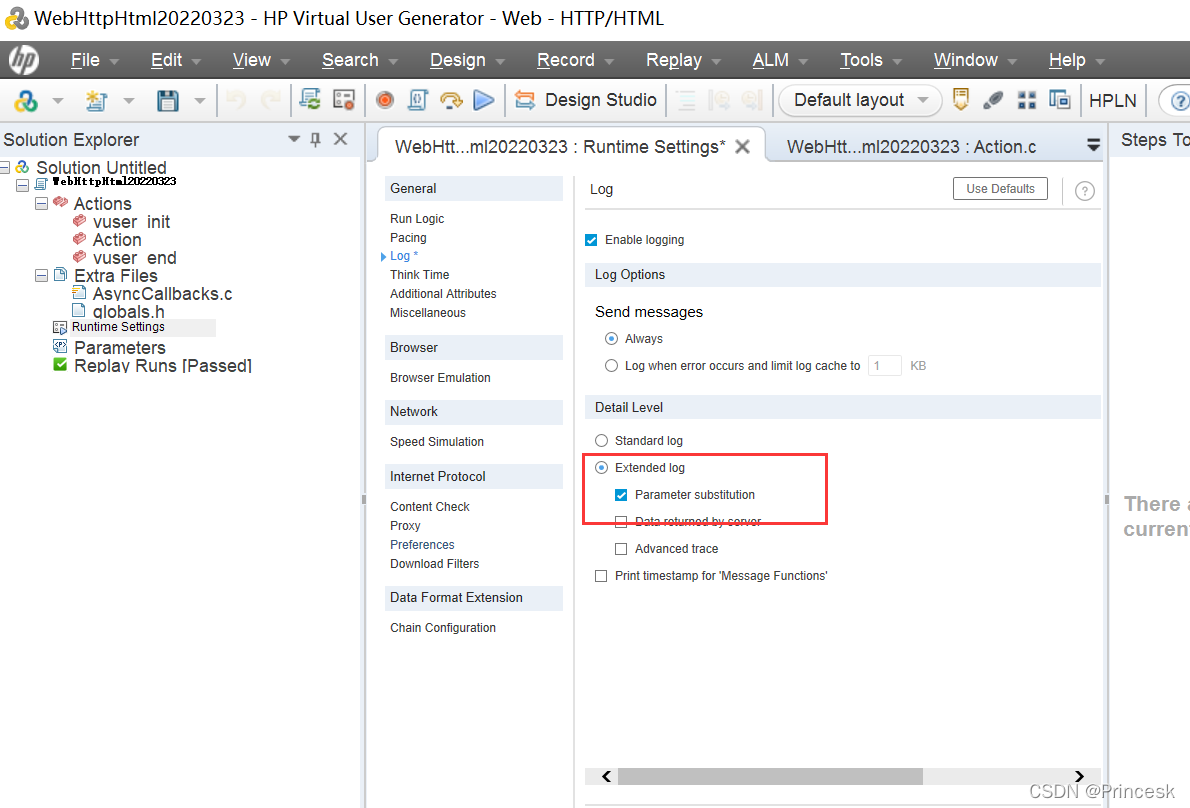Click the horizontal scrollbar right arrow

1079,776
